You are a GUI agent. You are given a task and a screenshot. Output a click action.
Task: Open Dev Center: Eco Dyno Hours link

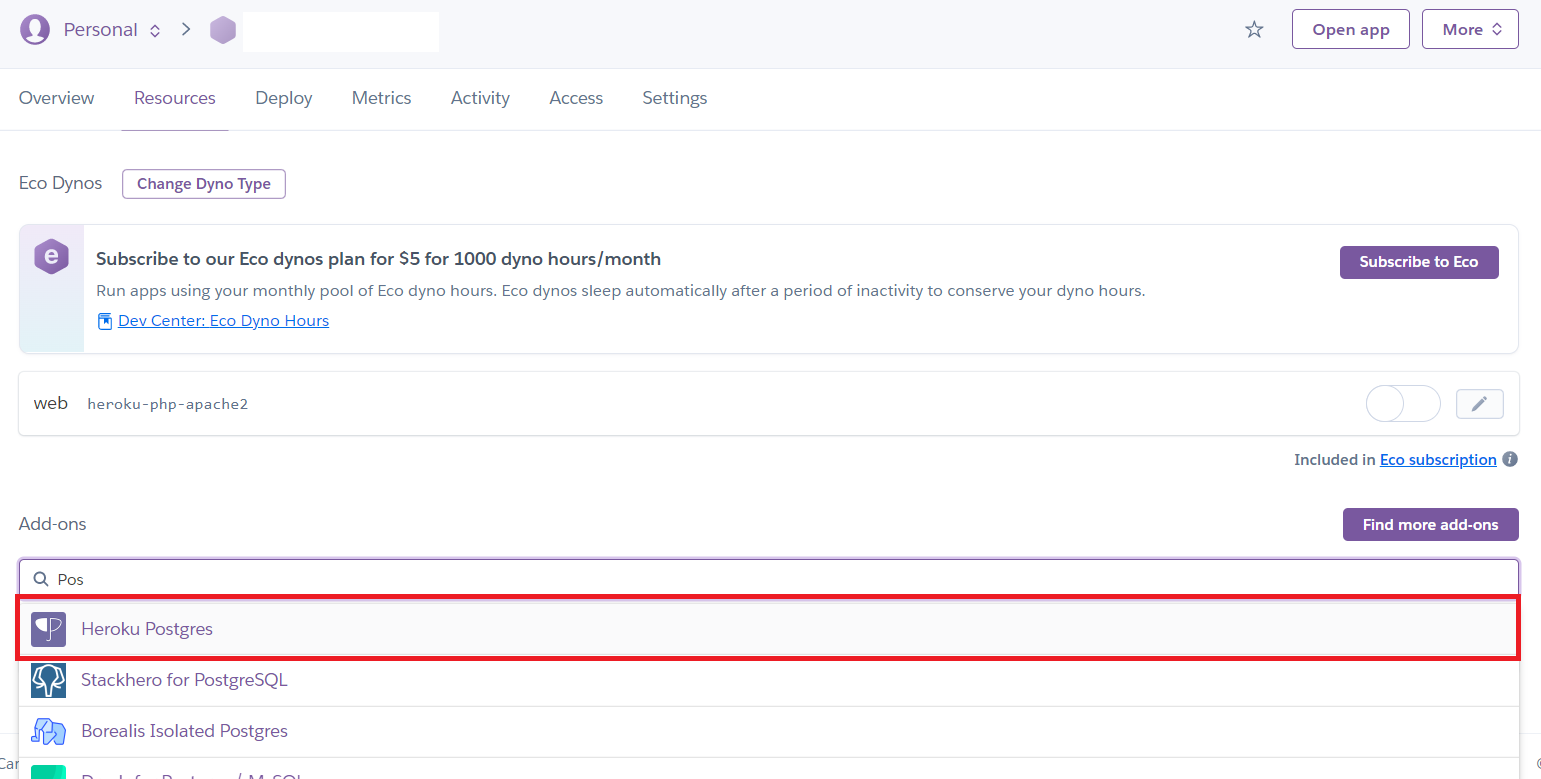223,321
